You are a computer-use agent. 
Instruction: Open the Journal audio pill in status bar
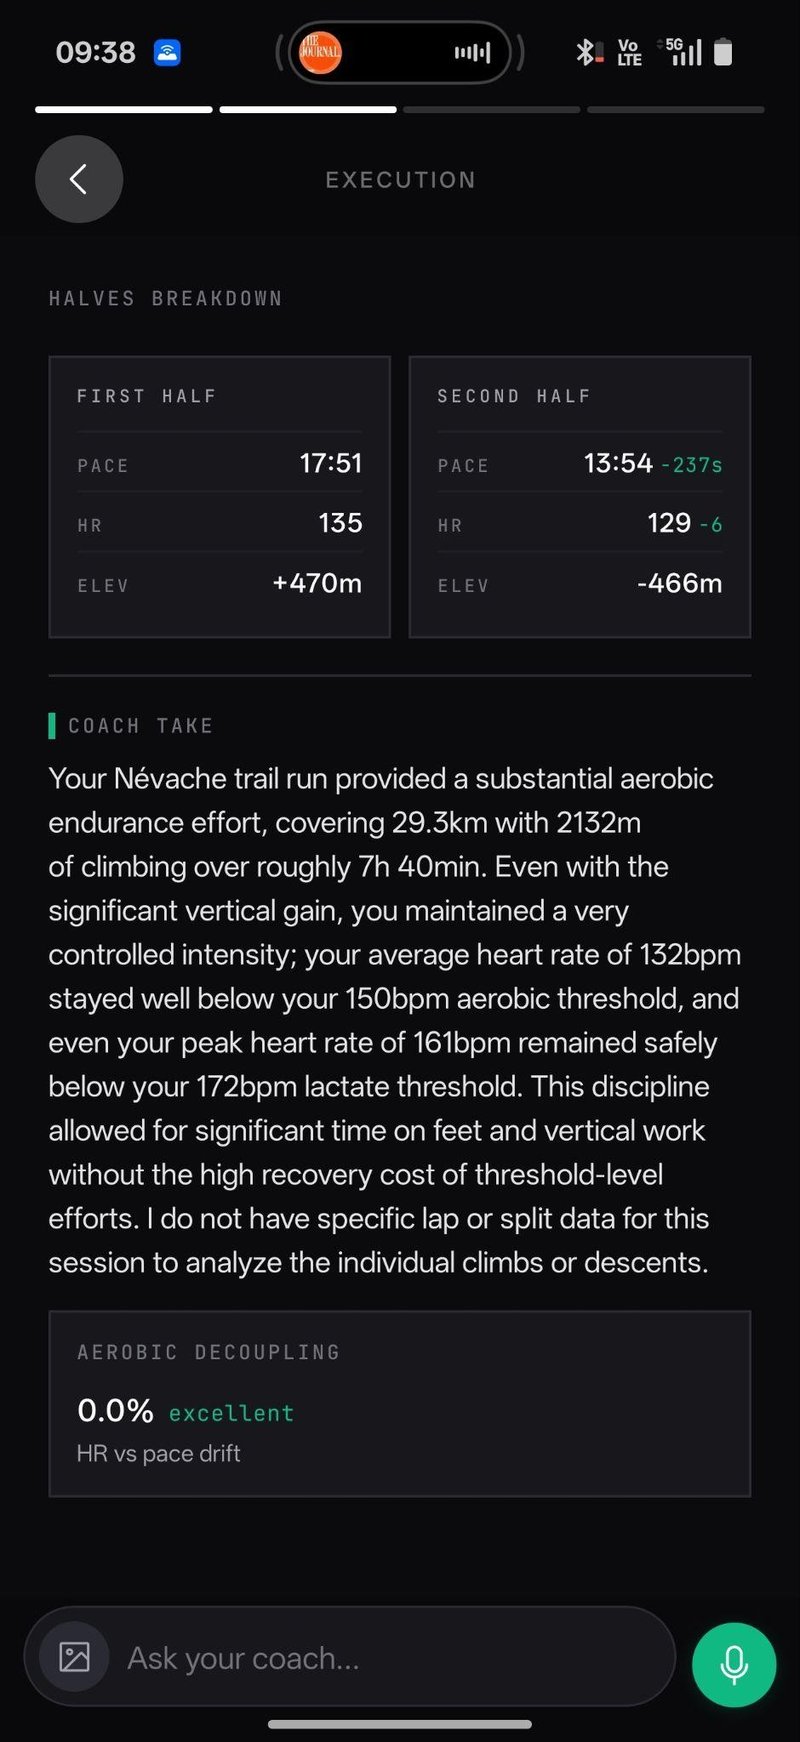point(400,52)
